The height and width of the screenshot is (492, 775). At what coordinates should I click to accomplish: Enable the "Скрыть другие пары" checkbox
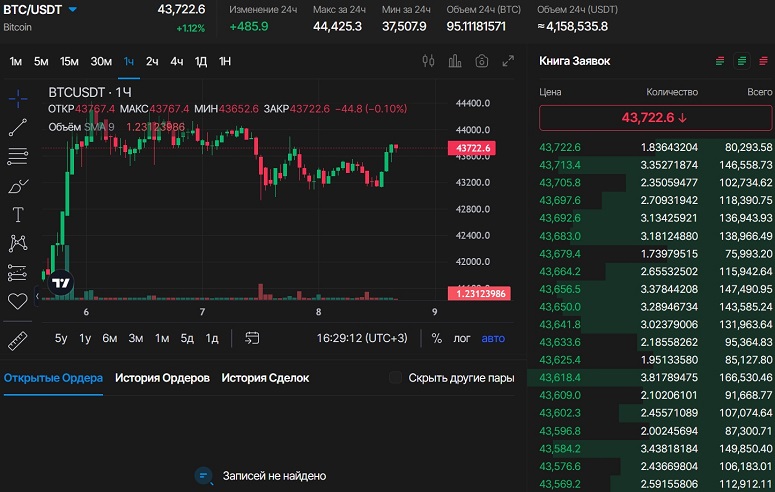click(395, 378)
